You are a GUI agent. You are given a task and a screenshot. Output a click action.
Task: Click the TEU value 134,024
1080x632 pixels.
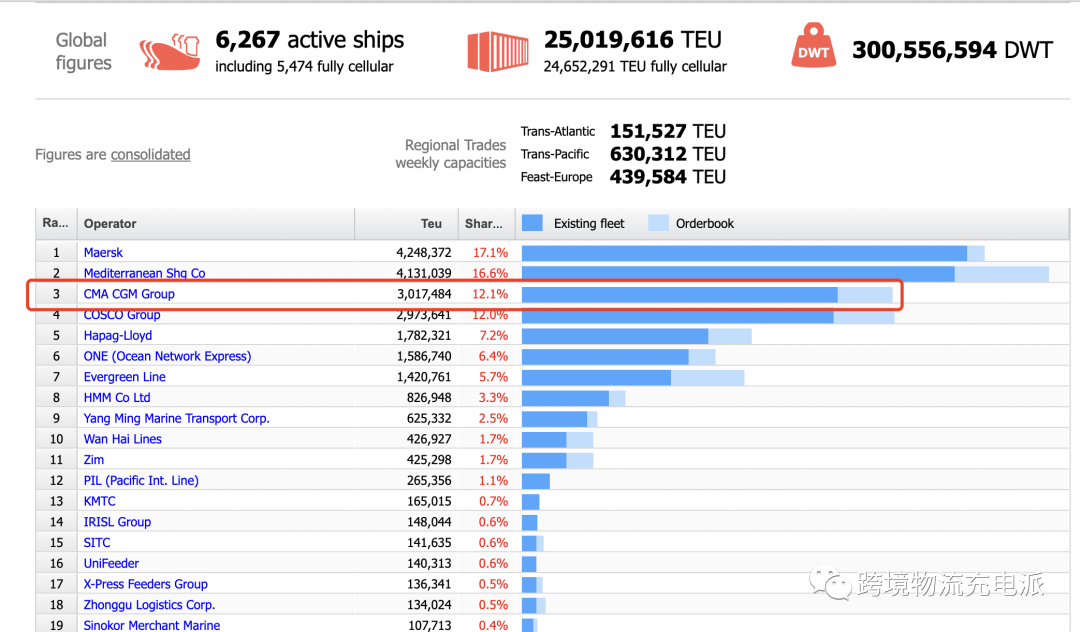coord(429,604)
